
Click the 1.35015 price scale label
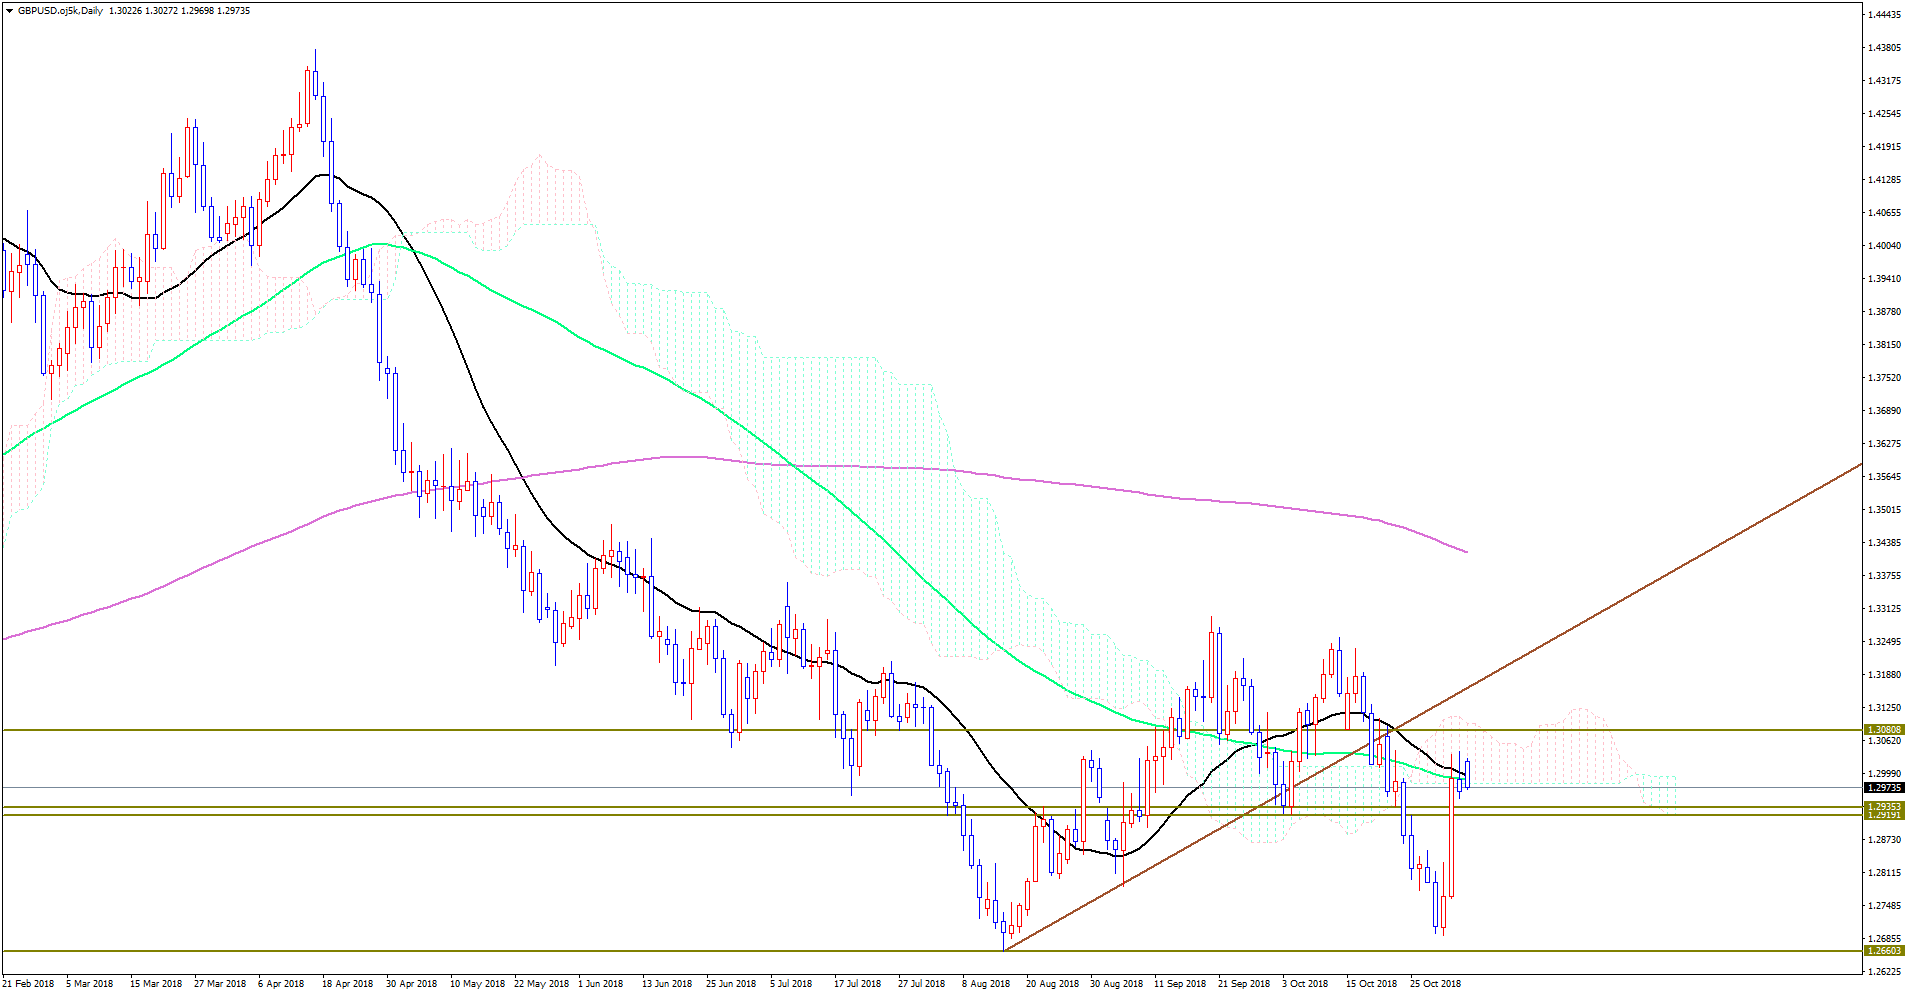tap(1885, 509)
